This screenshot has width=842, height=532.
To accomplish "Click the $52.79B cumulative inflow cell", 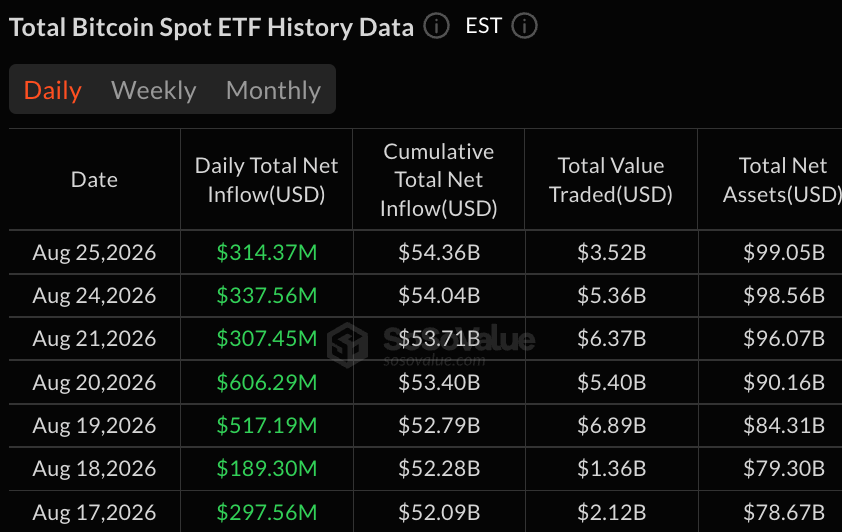I will coord(439,426).
